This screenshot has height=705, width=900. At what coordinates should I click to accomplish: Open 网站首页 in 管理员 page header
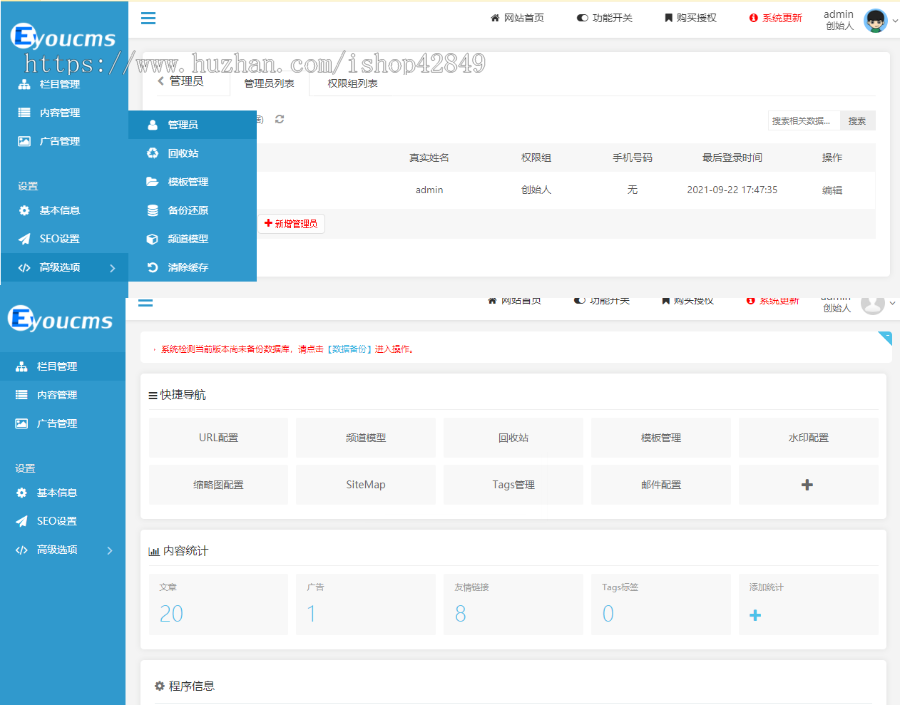tap(517, 18)
